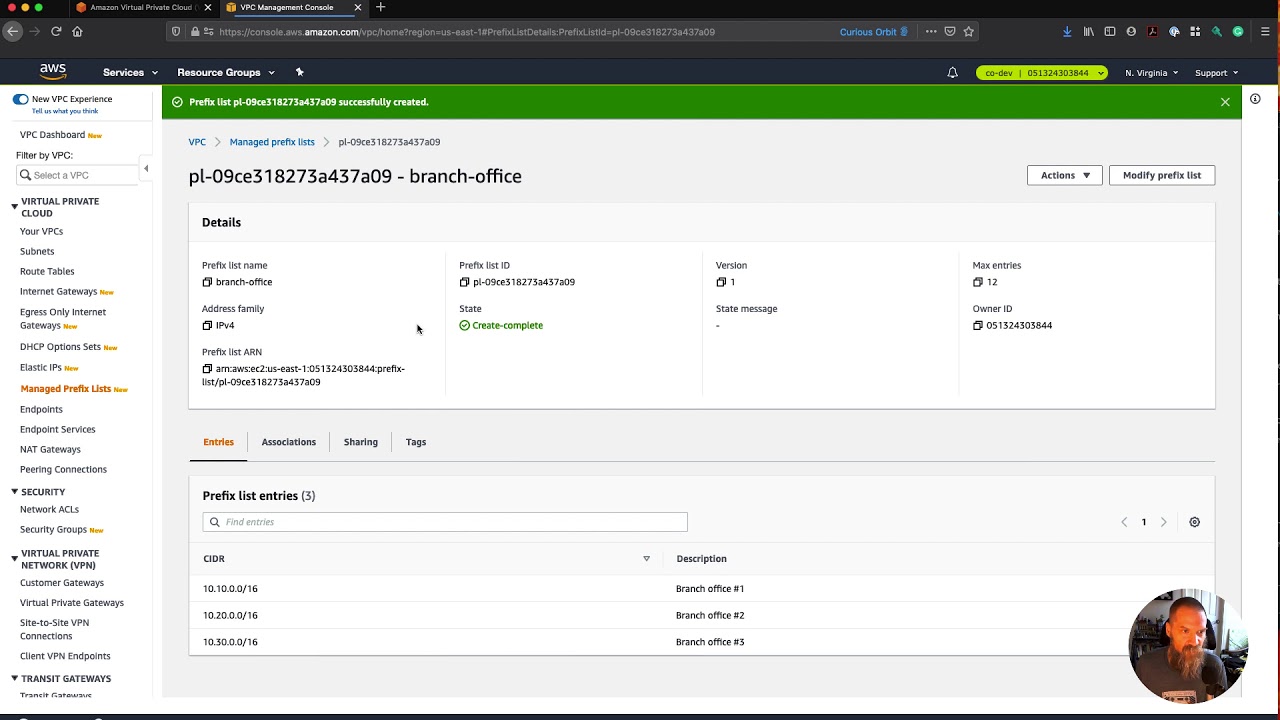The image size is (1280, 720).
Task: Save page to Pocket
Action: point(950,32)
